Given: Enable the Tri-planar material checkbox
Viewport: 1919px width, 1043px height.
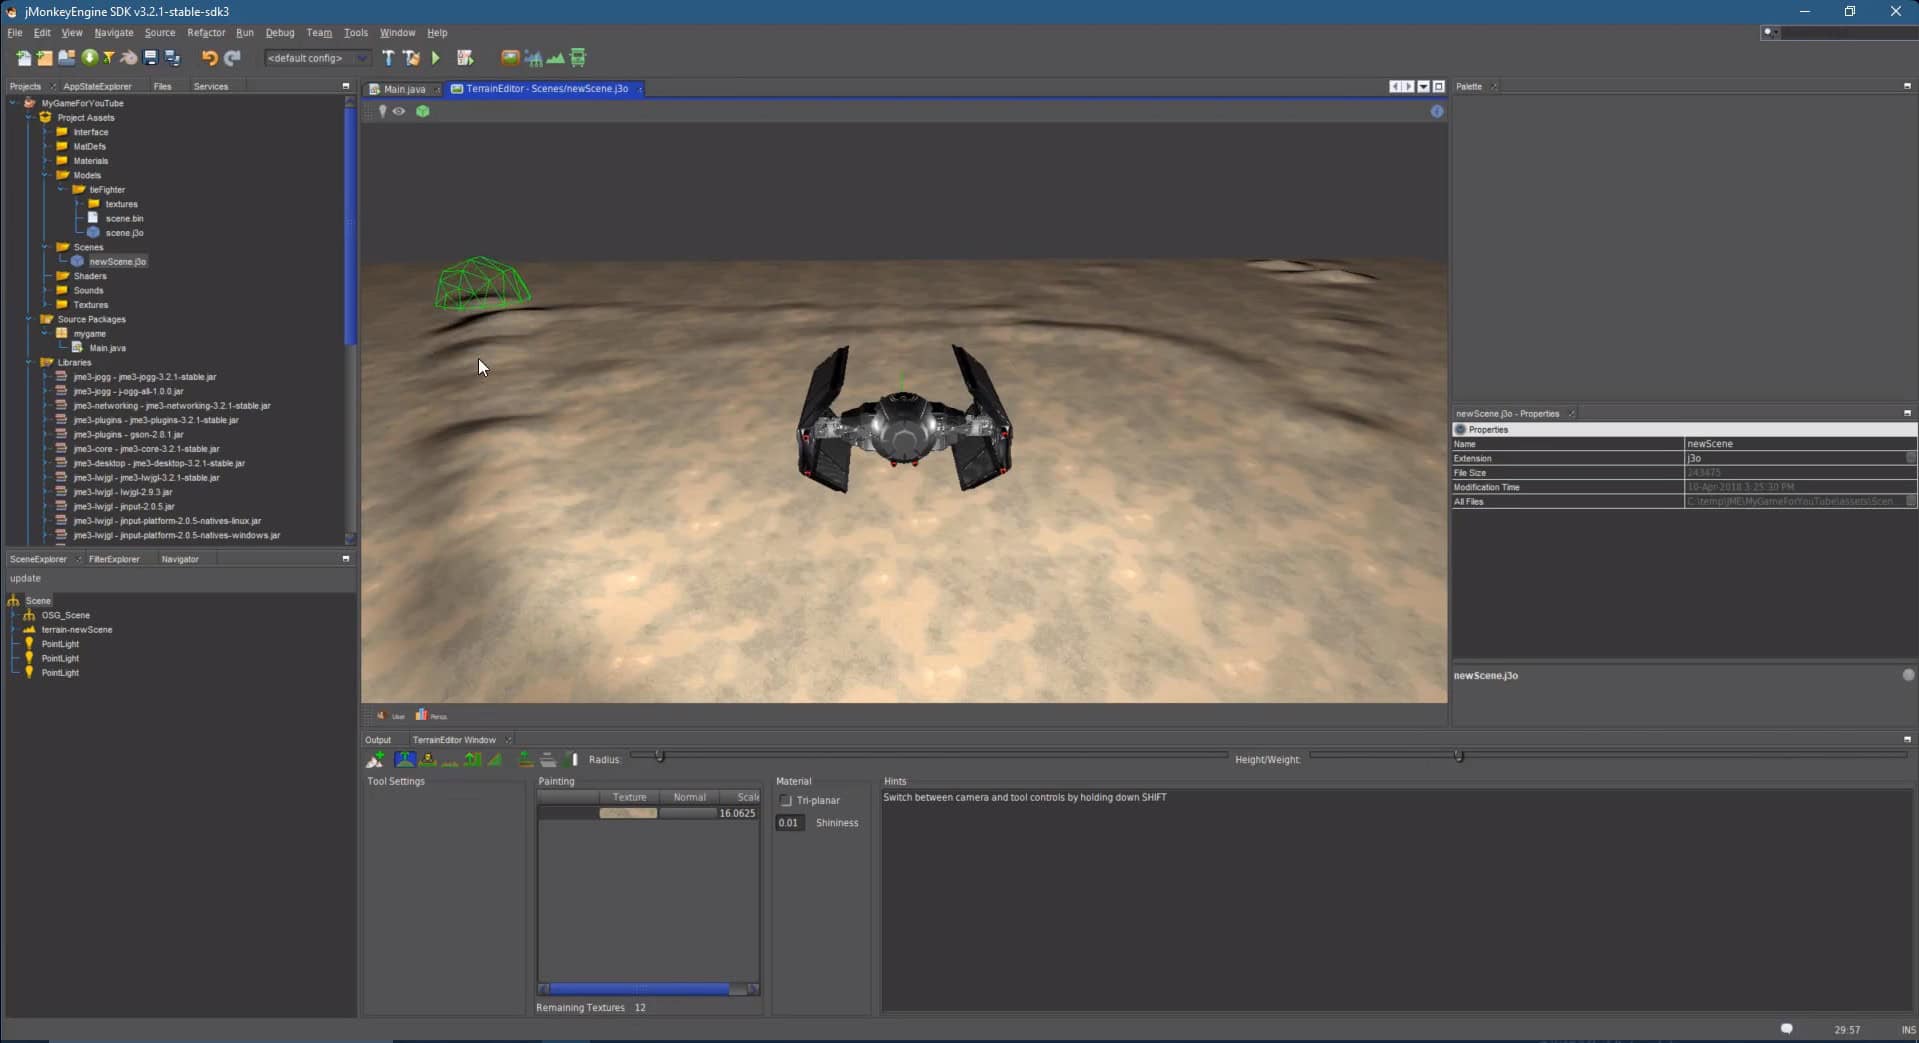Looking at the screenshot, I should click(x=787, y=800).
